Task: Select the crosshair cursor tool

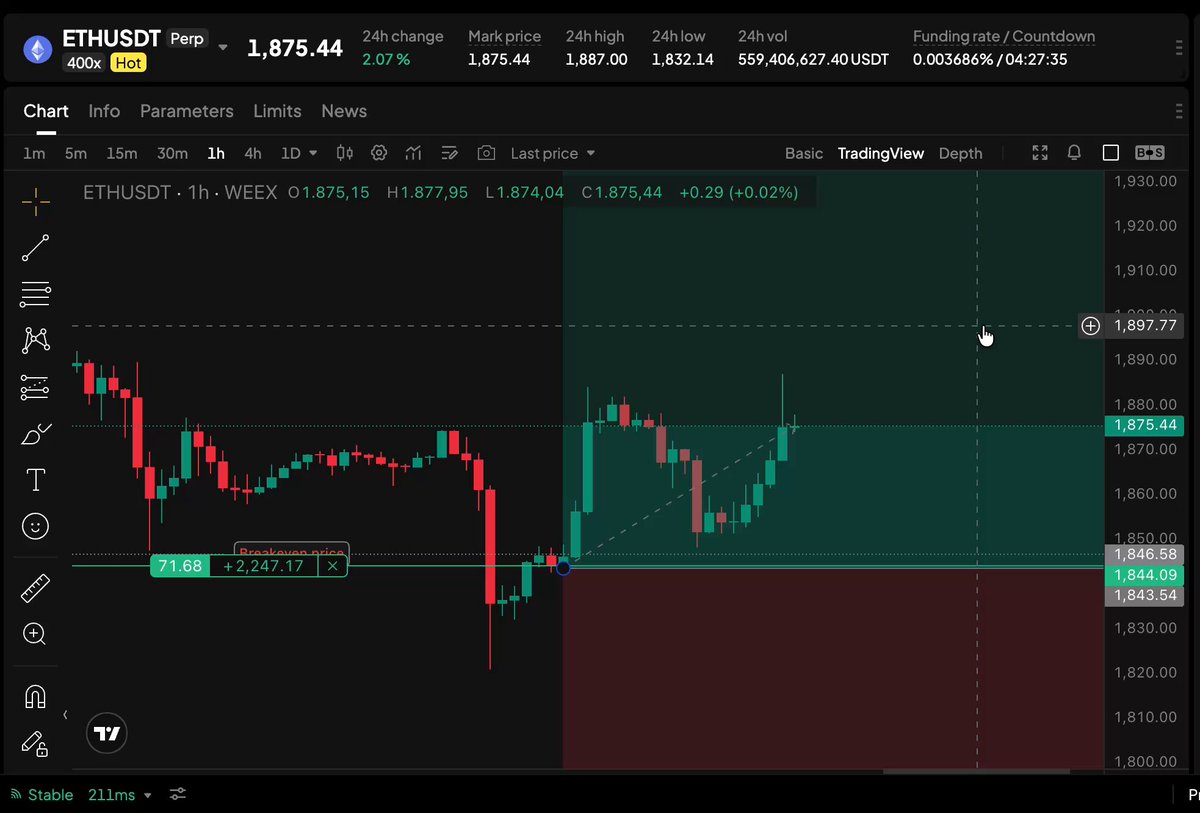Action: point(35,201)
